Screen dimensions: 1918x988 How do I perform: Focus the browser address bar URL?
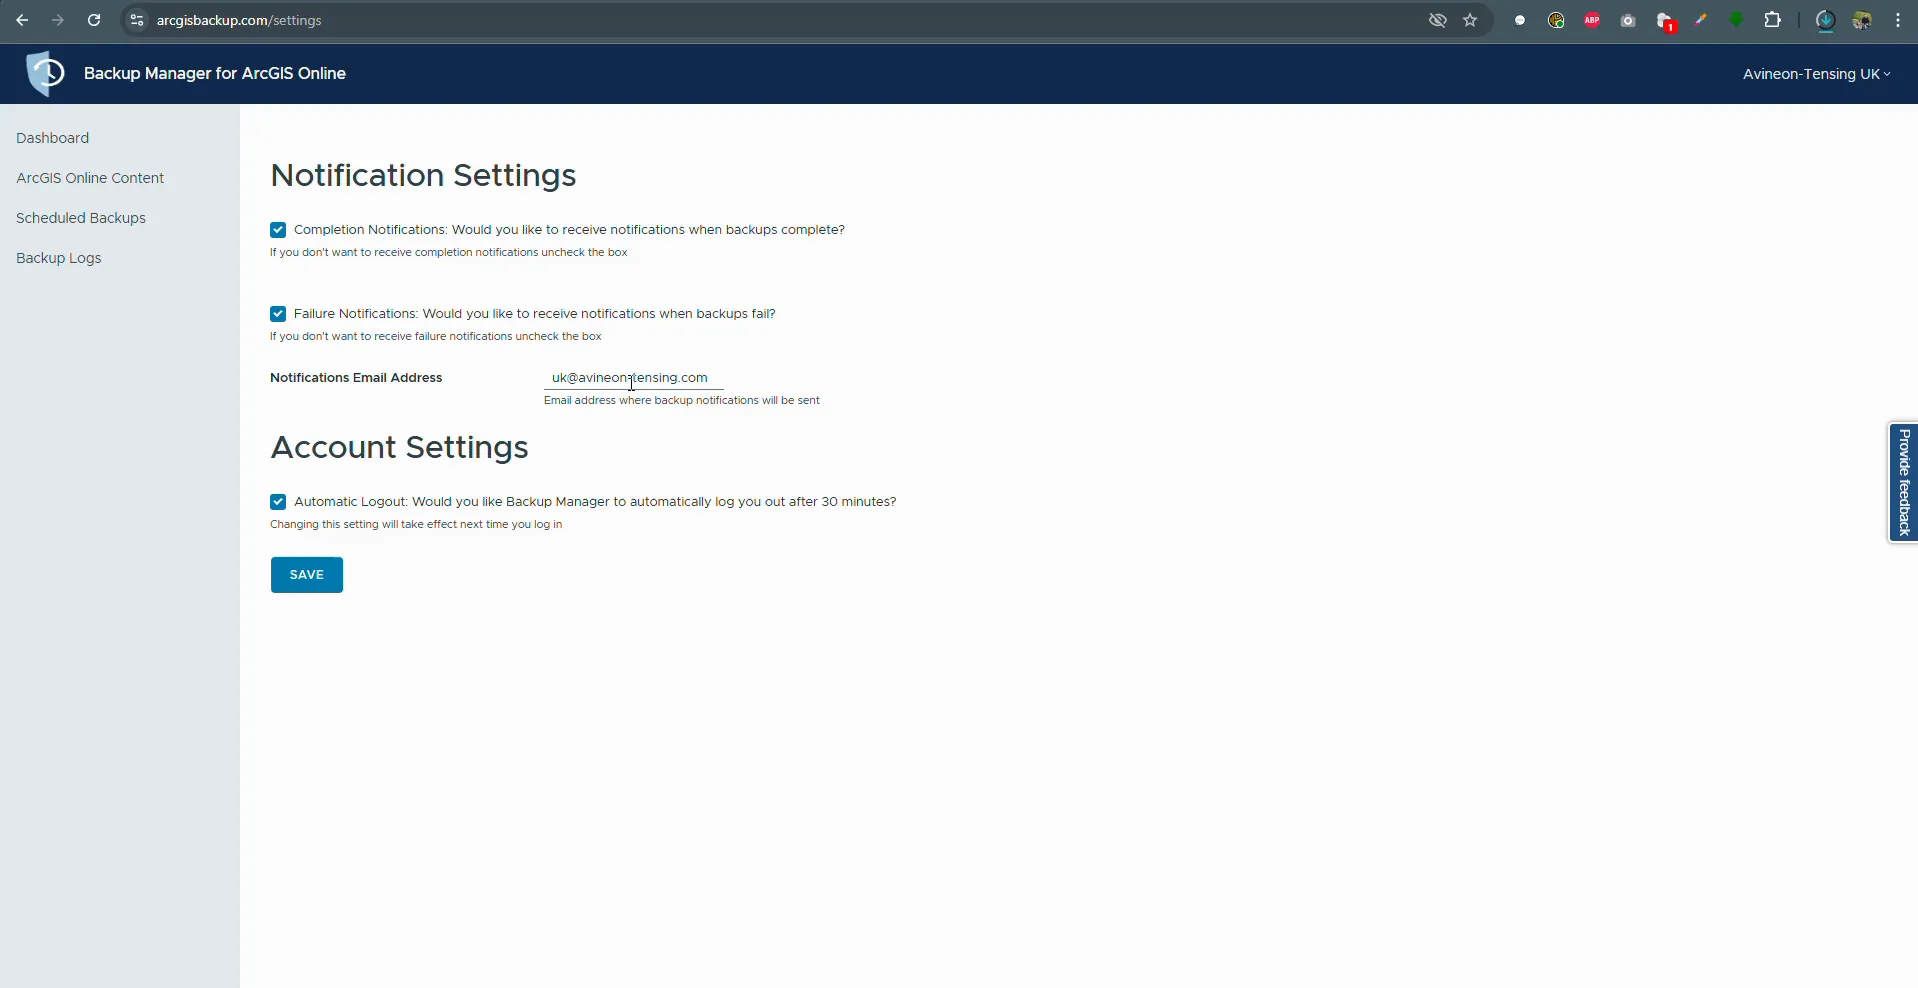click(x=239, y=20)
